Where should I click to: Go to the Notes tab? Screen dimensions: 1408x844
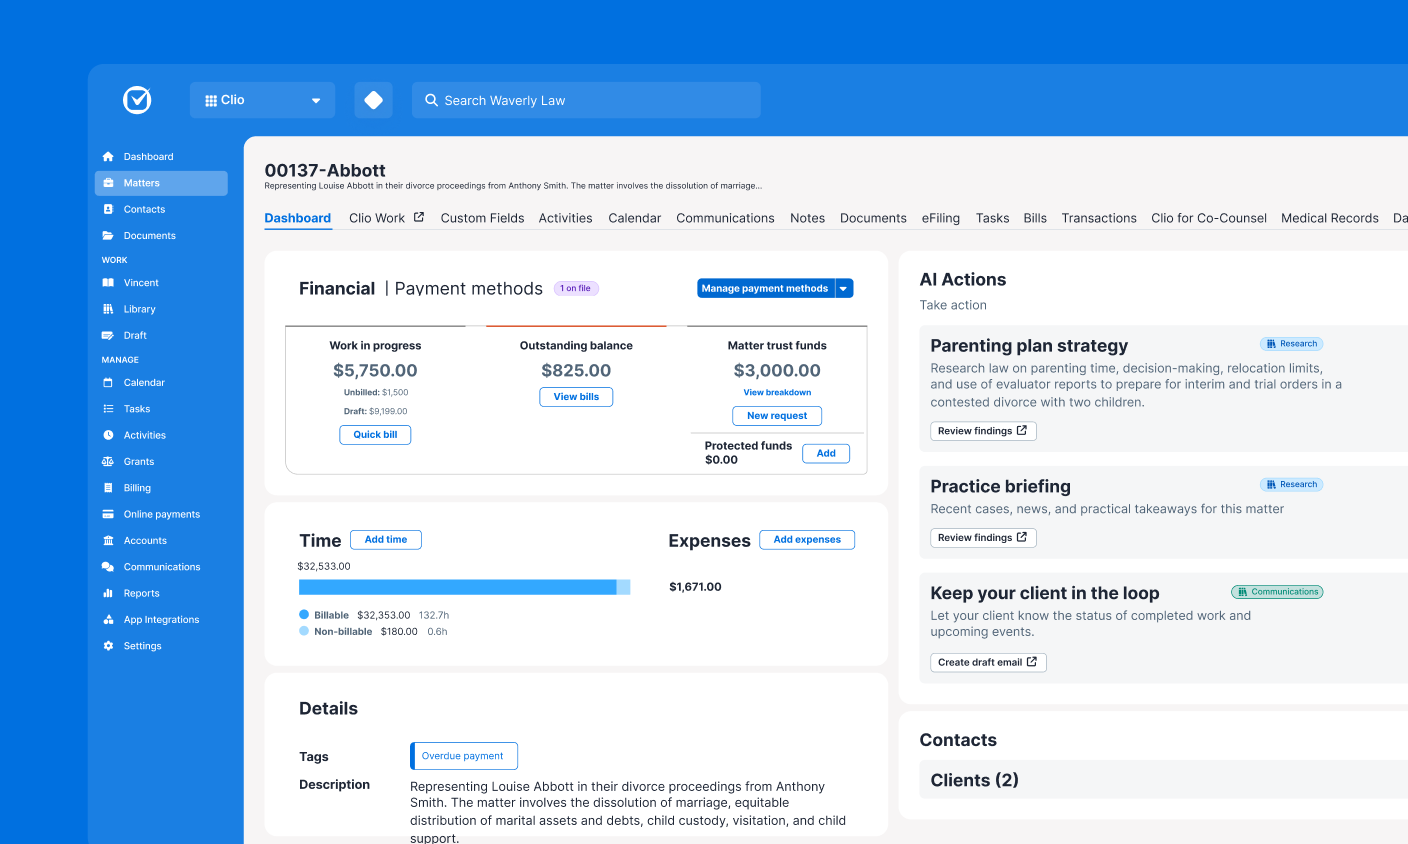807,218
